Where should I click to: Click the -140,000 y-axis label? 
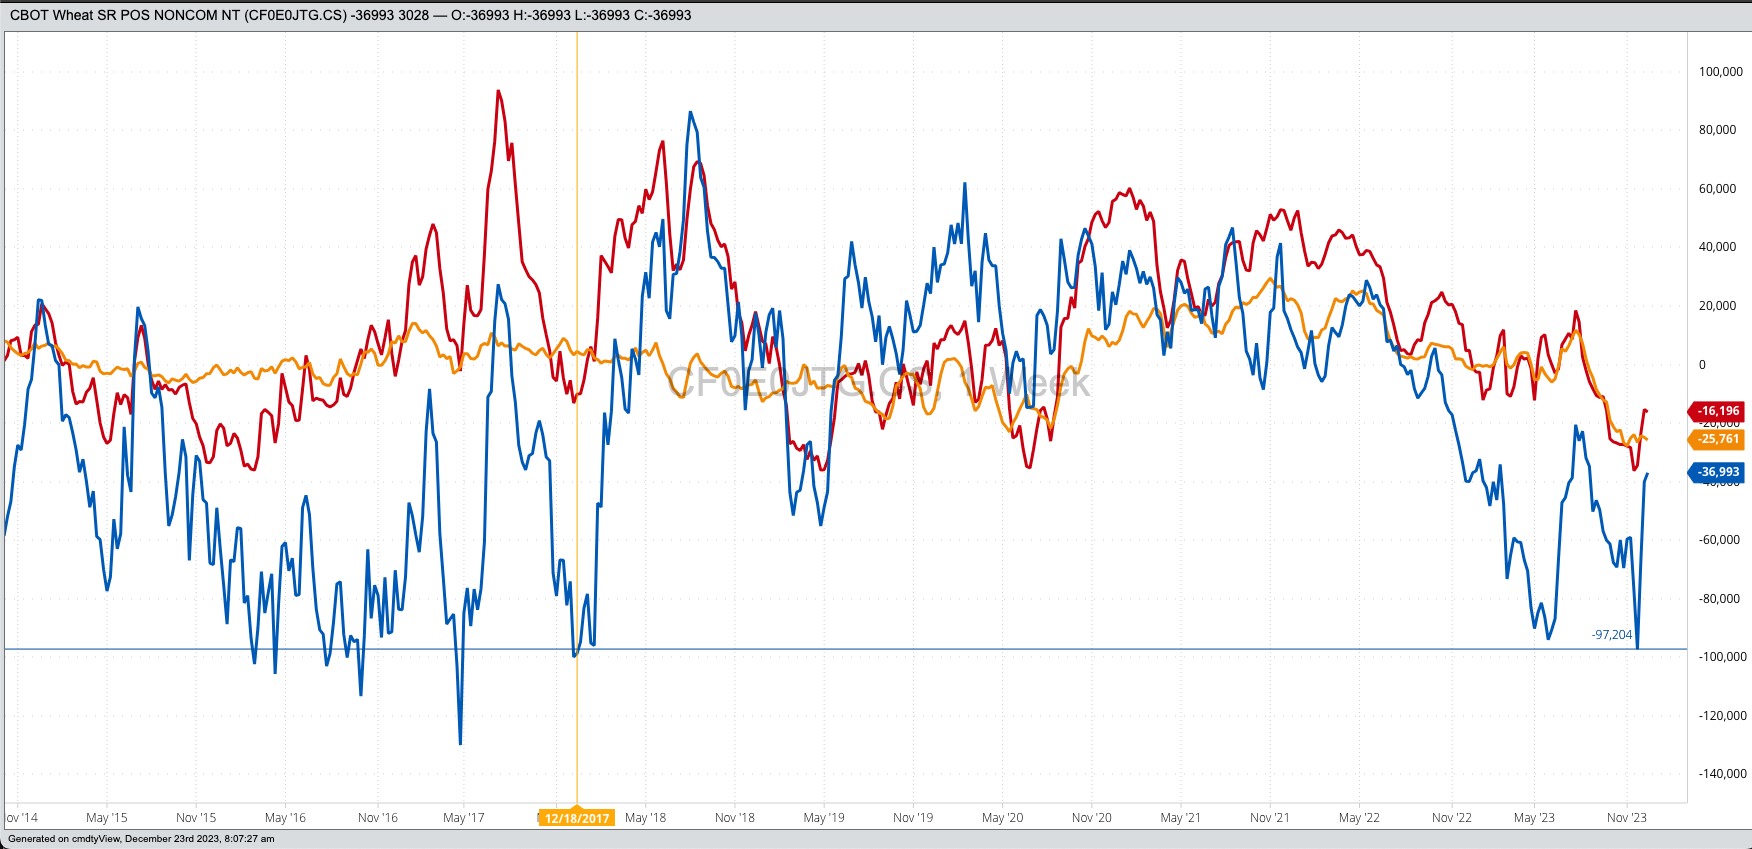pos(1721,773)
